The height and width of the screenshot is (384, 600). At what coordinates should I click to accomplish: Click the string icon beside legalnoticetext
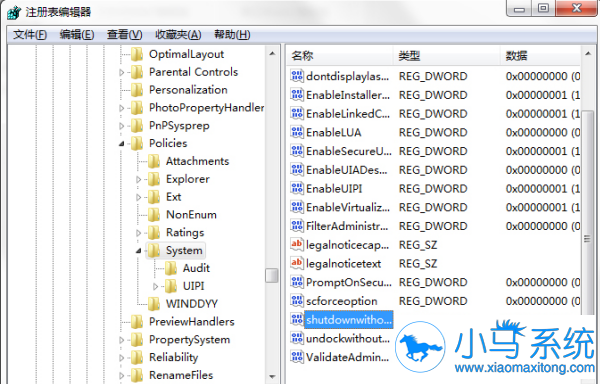[x=297, y=264]
